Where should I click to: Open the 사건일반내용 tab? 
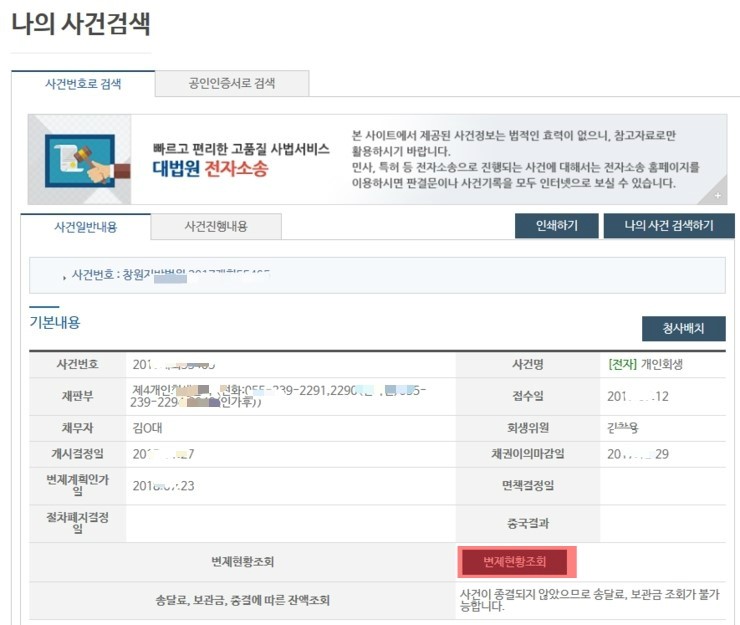(x=85, y=227)
